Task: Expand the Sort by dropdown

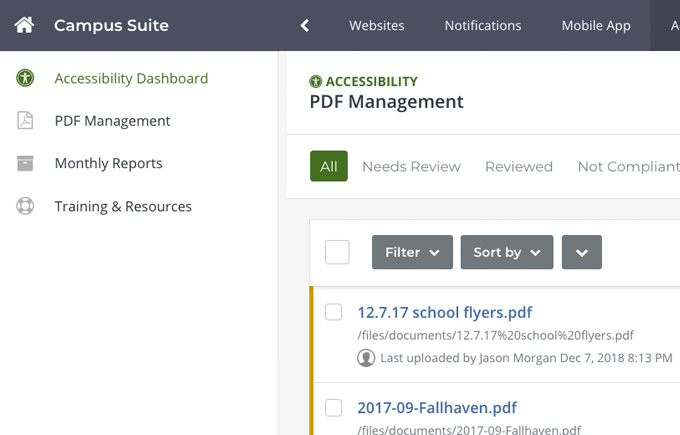Action: 506,252
